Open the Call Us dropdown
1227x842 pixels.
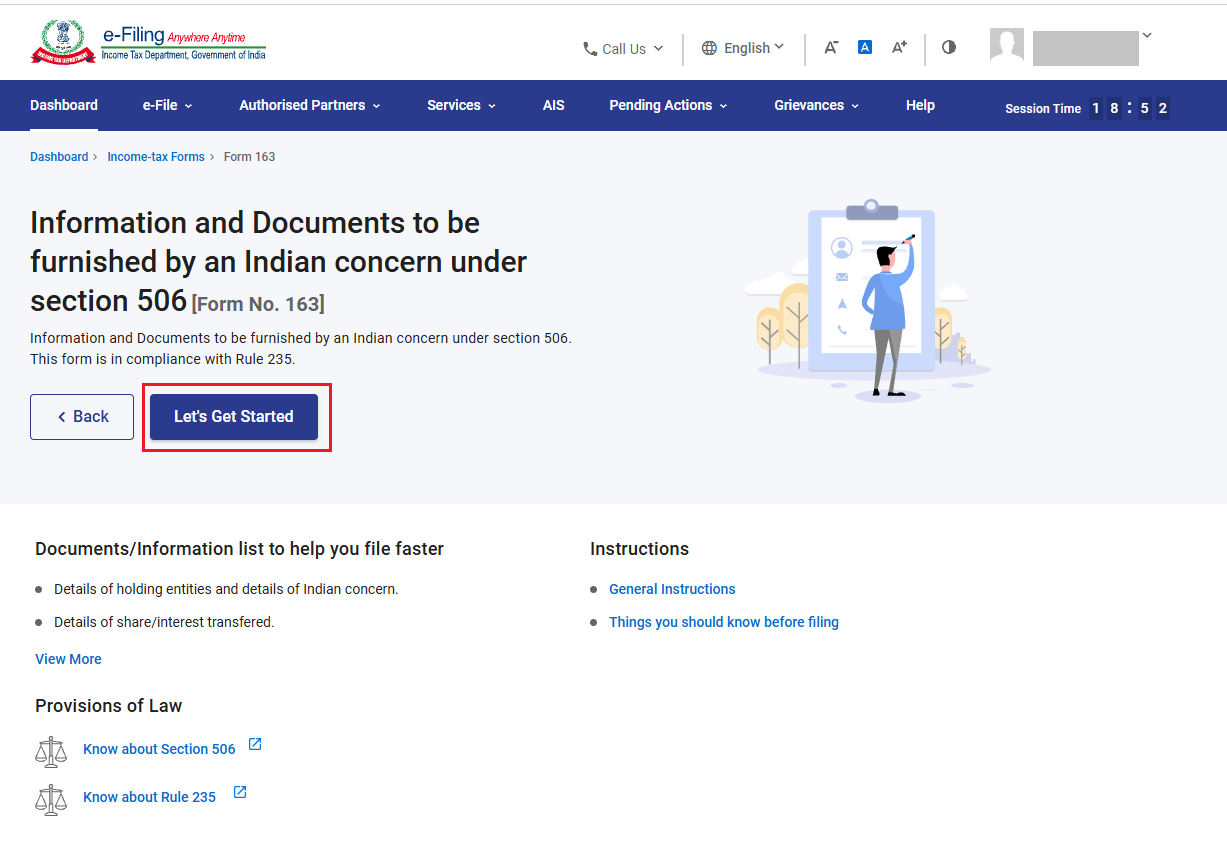point(624,49)
